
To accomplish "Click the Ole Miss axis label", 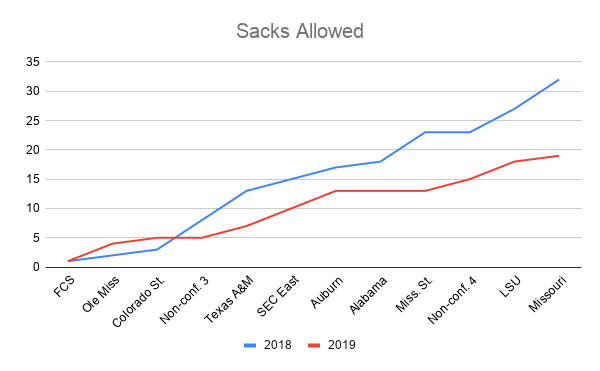I will click(x=101, y=294).
